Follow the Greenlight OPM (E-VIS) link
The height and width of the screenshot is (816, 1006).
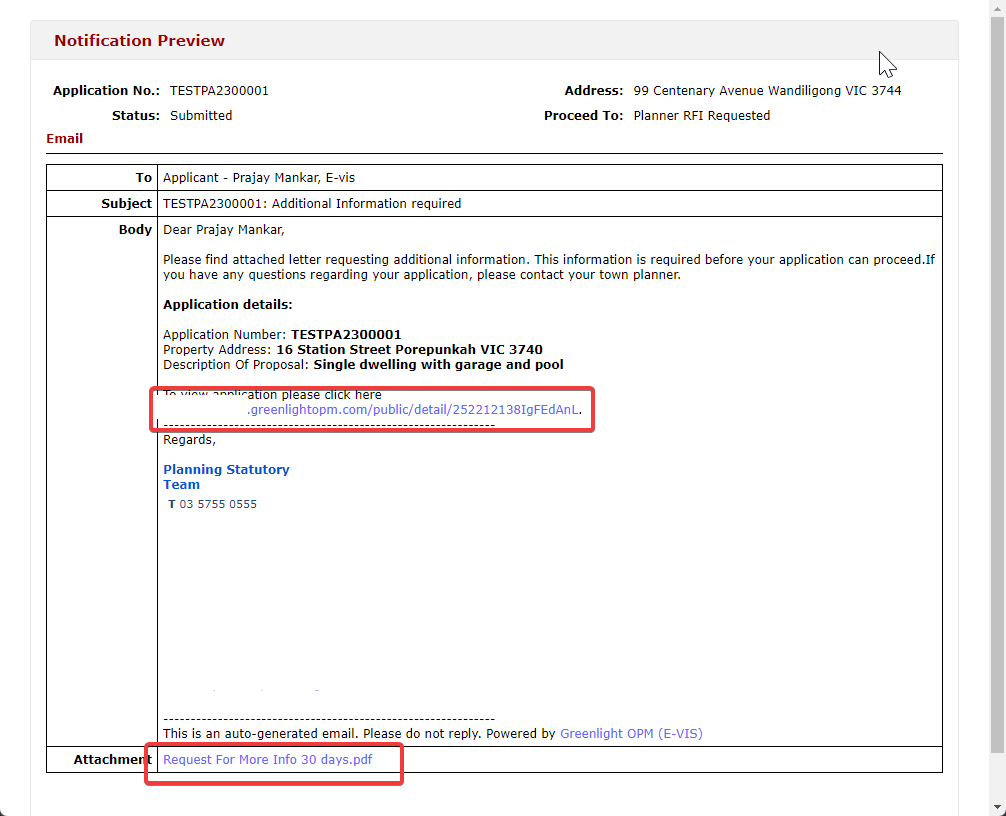click(631, 734)
